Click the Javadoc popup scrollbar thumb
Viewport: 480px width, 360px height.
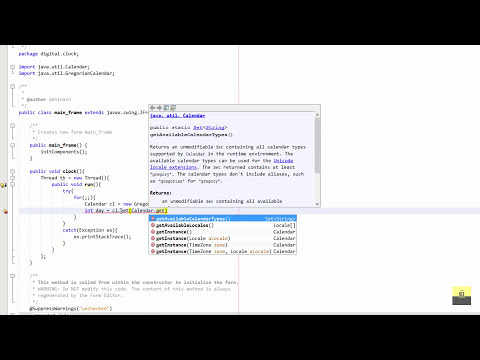coord(317,145)
